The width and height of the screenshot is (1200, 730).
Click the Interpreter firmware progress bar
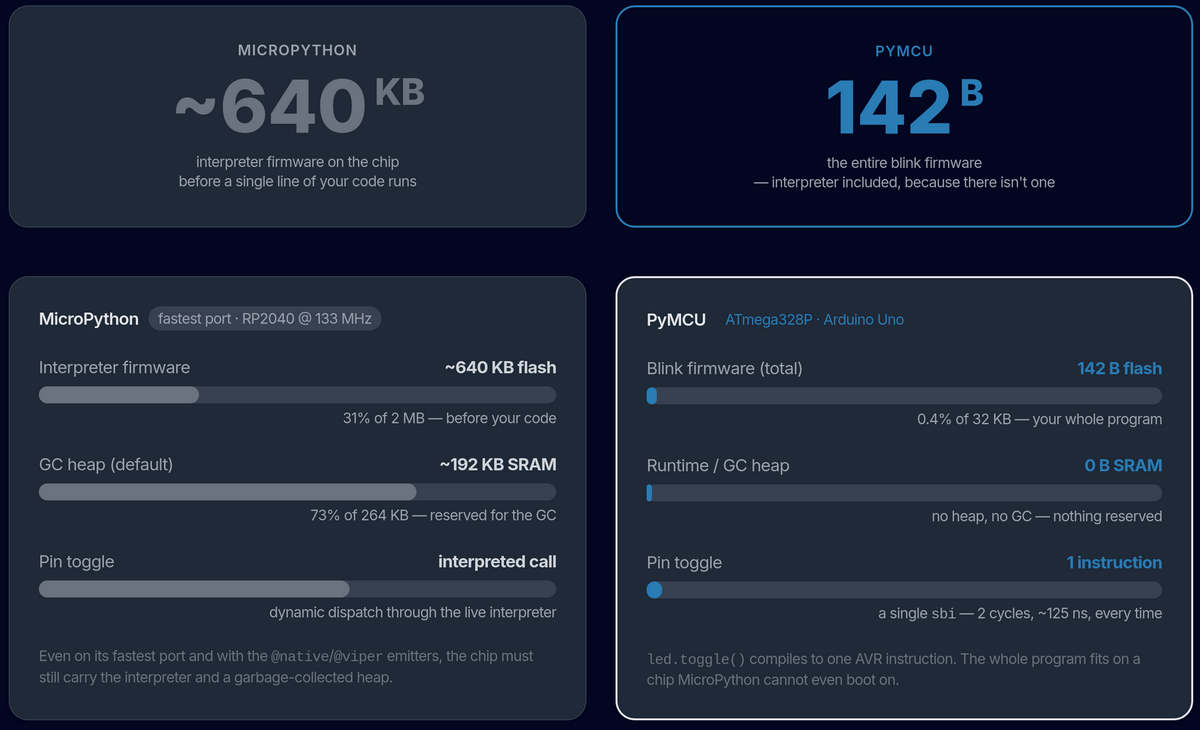pos(297,395)
